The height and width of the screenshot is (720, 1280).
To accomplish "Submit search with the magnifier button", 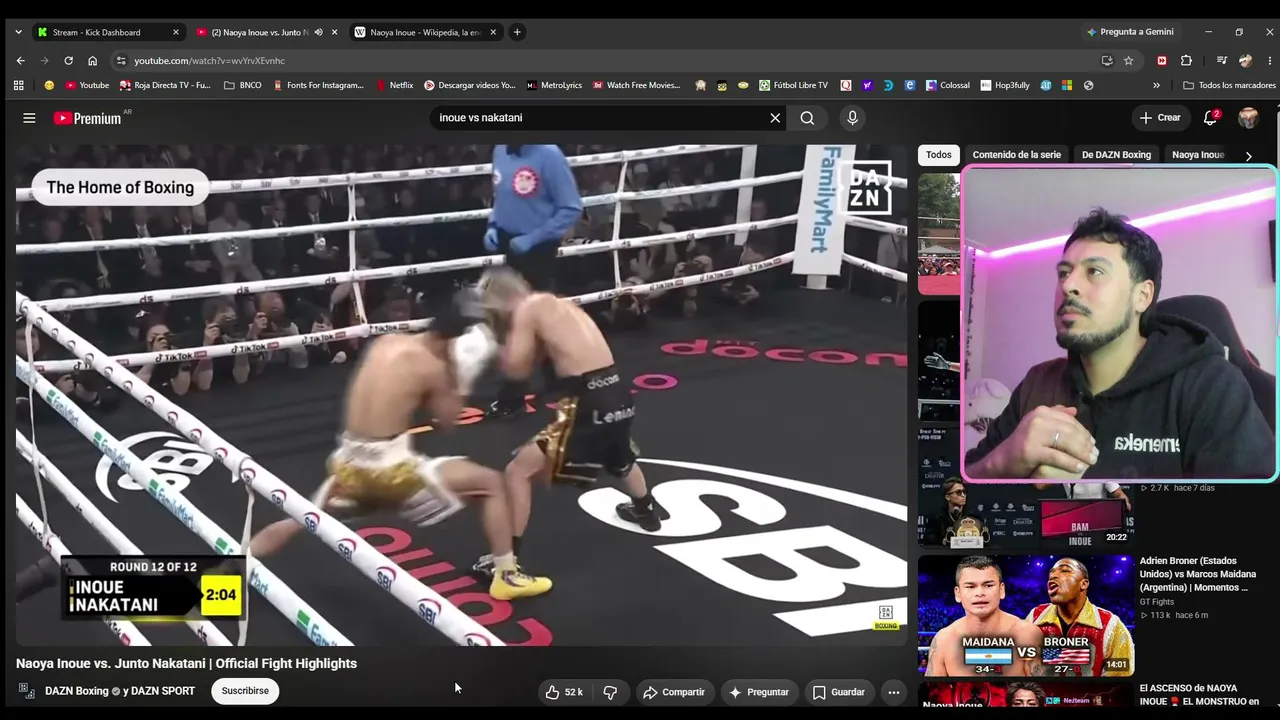I will [807, 118].
